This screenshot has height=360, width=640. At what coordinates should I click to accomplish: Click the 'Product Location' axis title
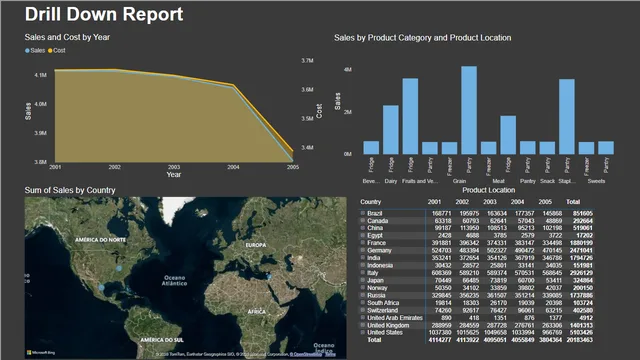(489, 190)
